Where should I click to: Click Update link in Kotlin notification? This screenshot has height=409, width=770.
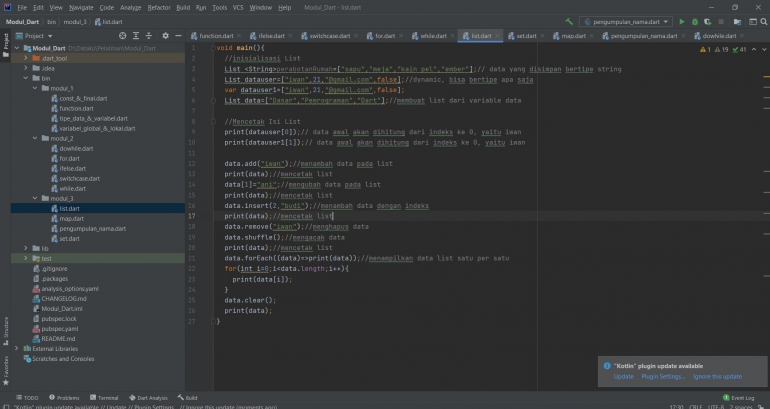624,377
